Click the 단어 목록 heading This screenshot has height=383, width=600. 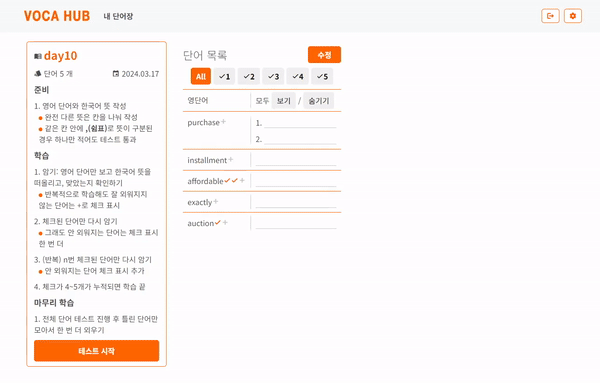point(205,55)
